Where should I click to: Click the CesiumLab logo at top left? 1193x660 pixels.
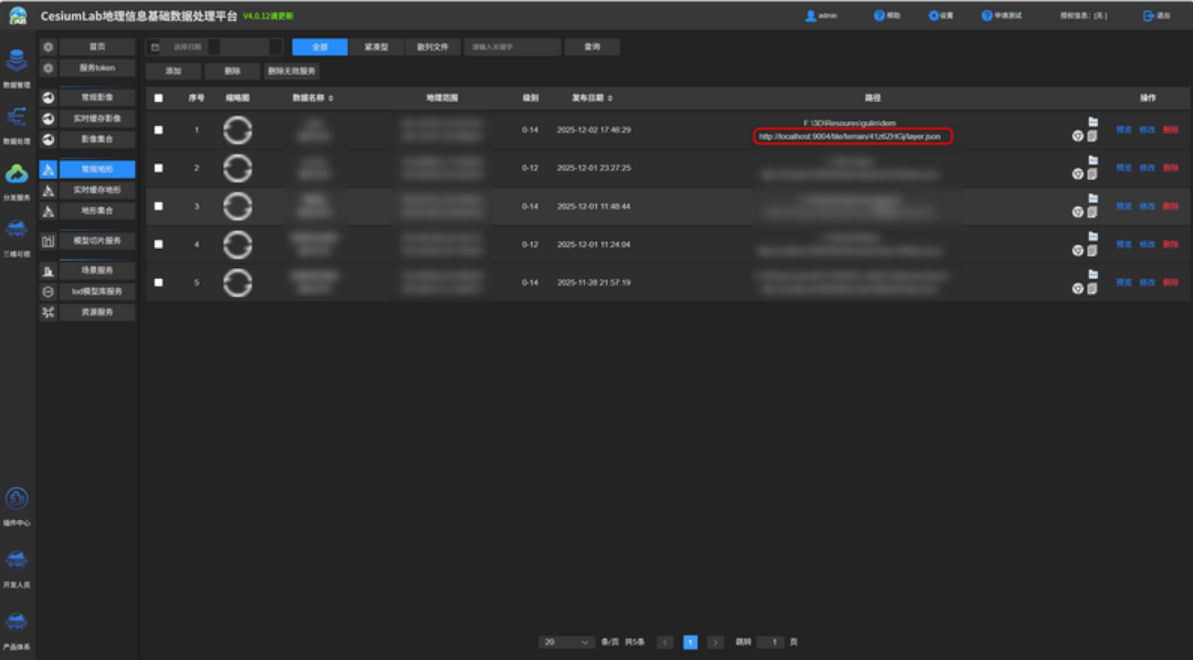point(17,15)
